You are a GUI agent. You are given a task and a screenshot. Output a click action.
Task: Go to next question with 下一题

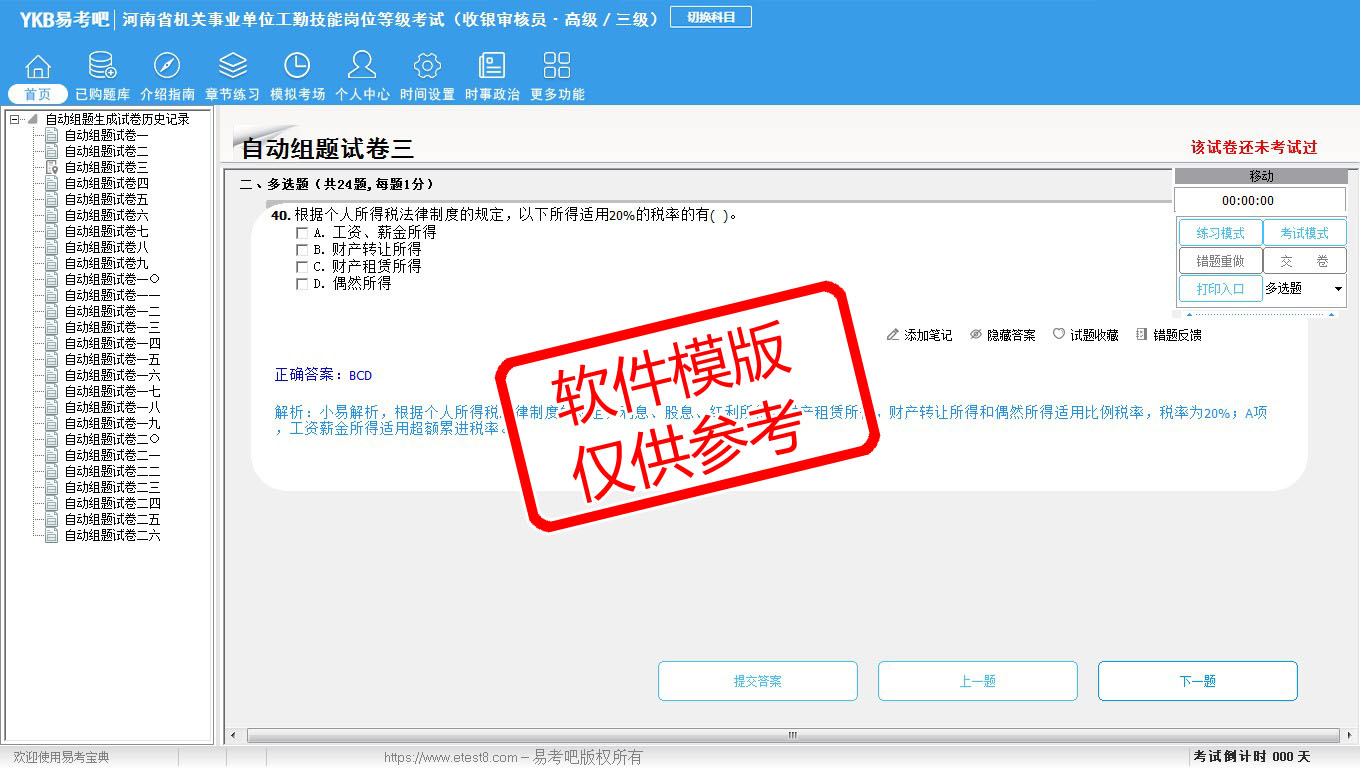(1197, 681)
